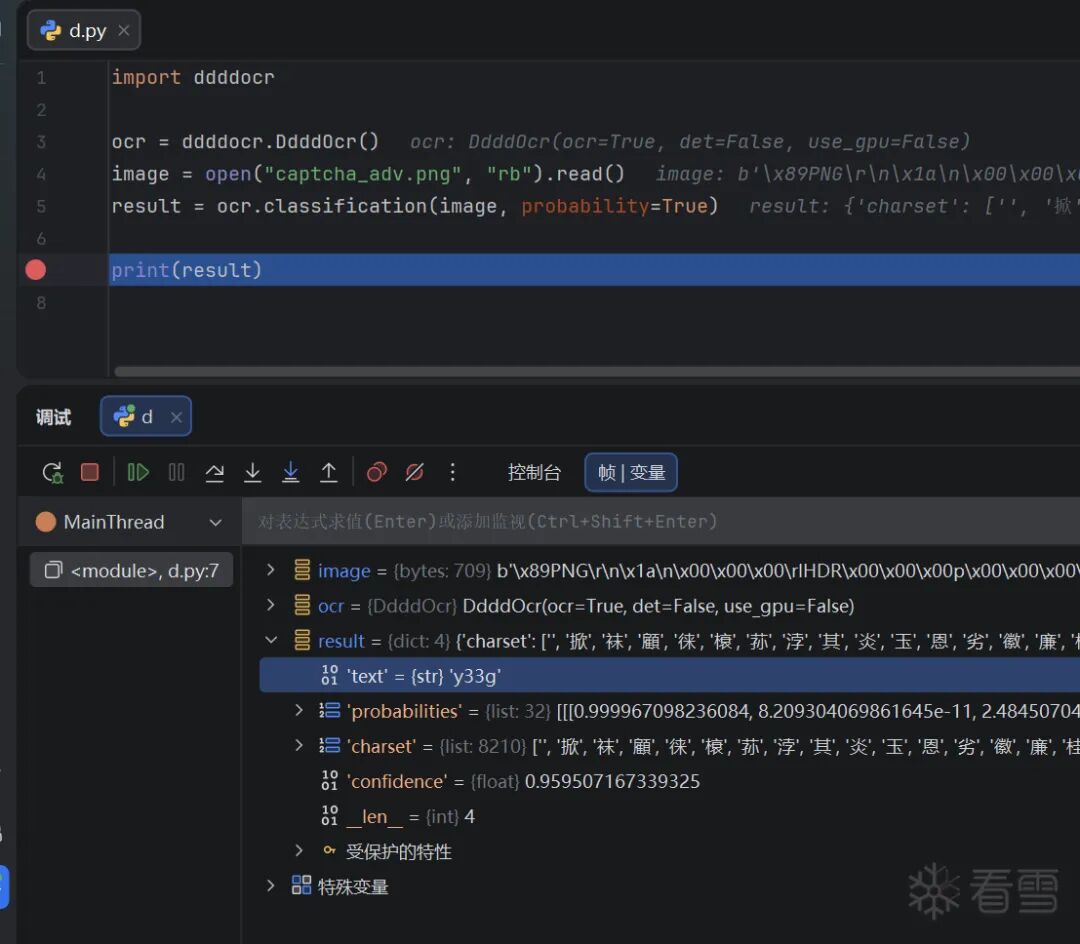Remove the breakpoint on the print(result) line
This screenshot has width=1080, height=944.
[x=36, y=270]
